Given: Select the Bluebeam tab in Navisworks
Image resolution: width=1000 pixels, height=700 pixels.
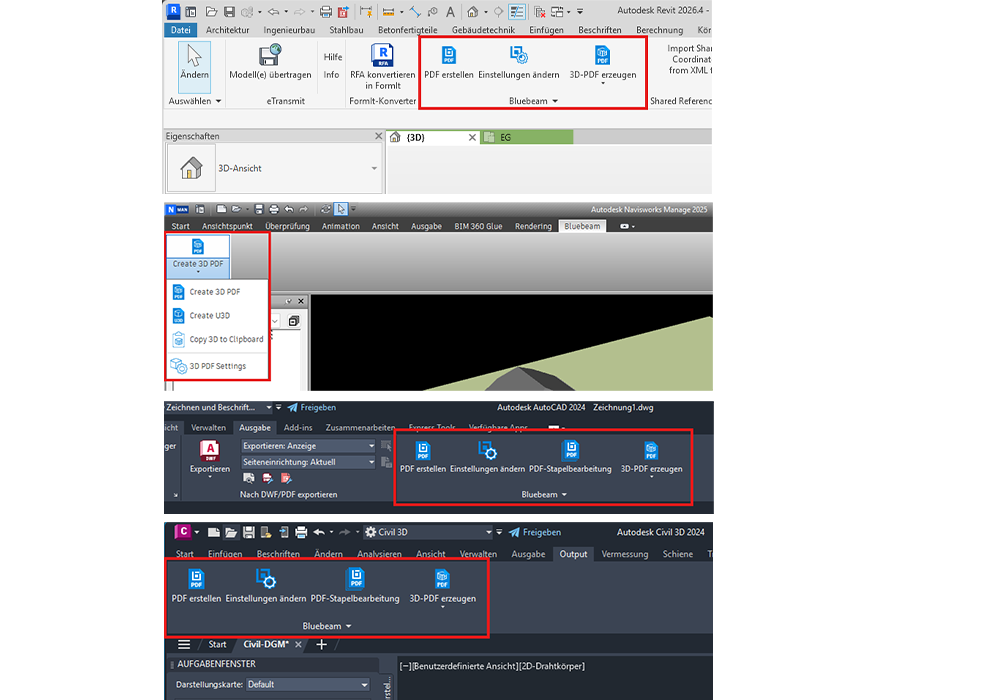Looking at the screenshot, I should [x=582, y=226].
